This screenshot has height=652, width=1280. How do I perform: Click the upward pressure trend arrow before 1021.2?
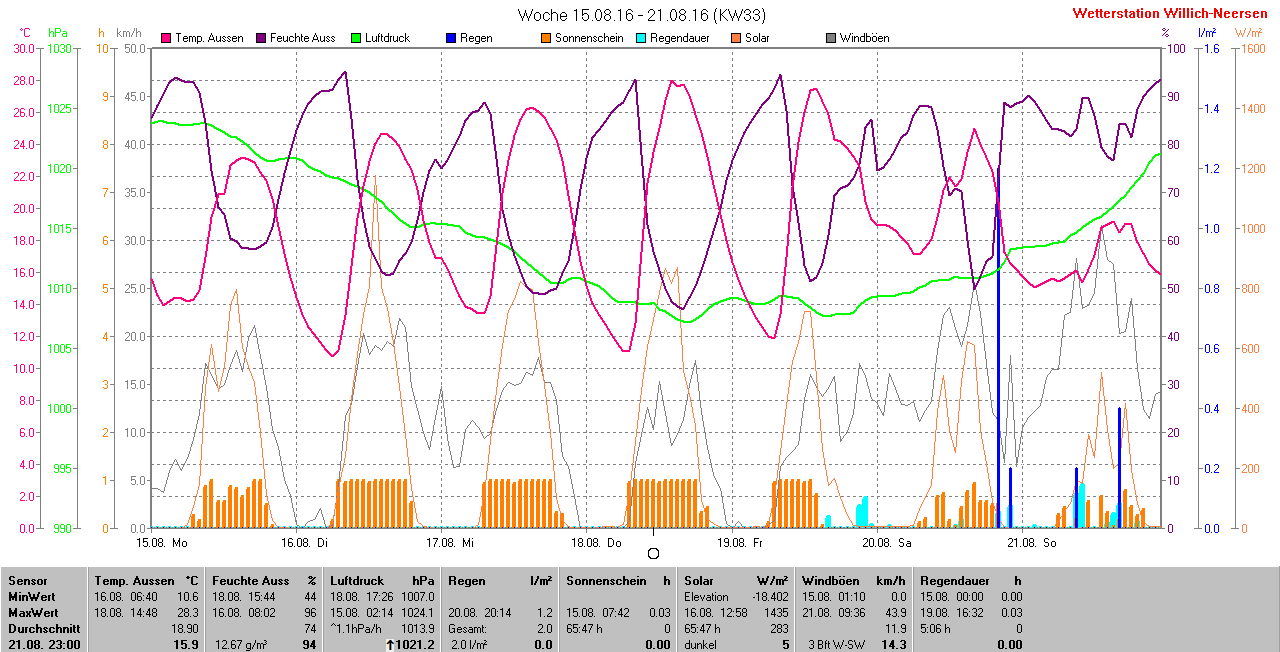(x=392, y=645)
